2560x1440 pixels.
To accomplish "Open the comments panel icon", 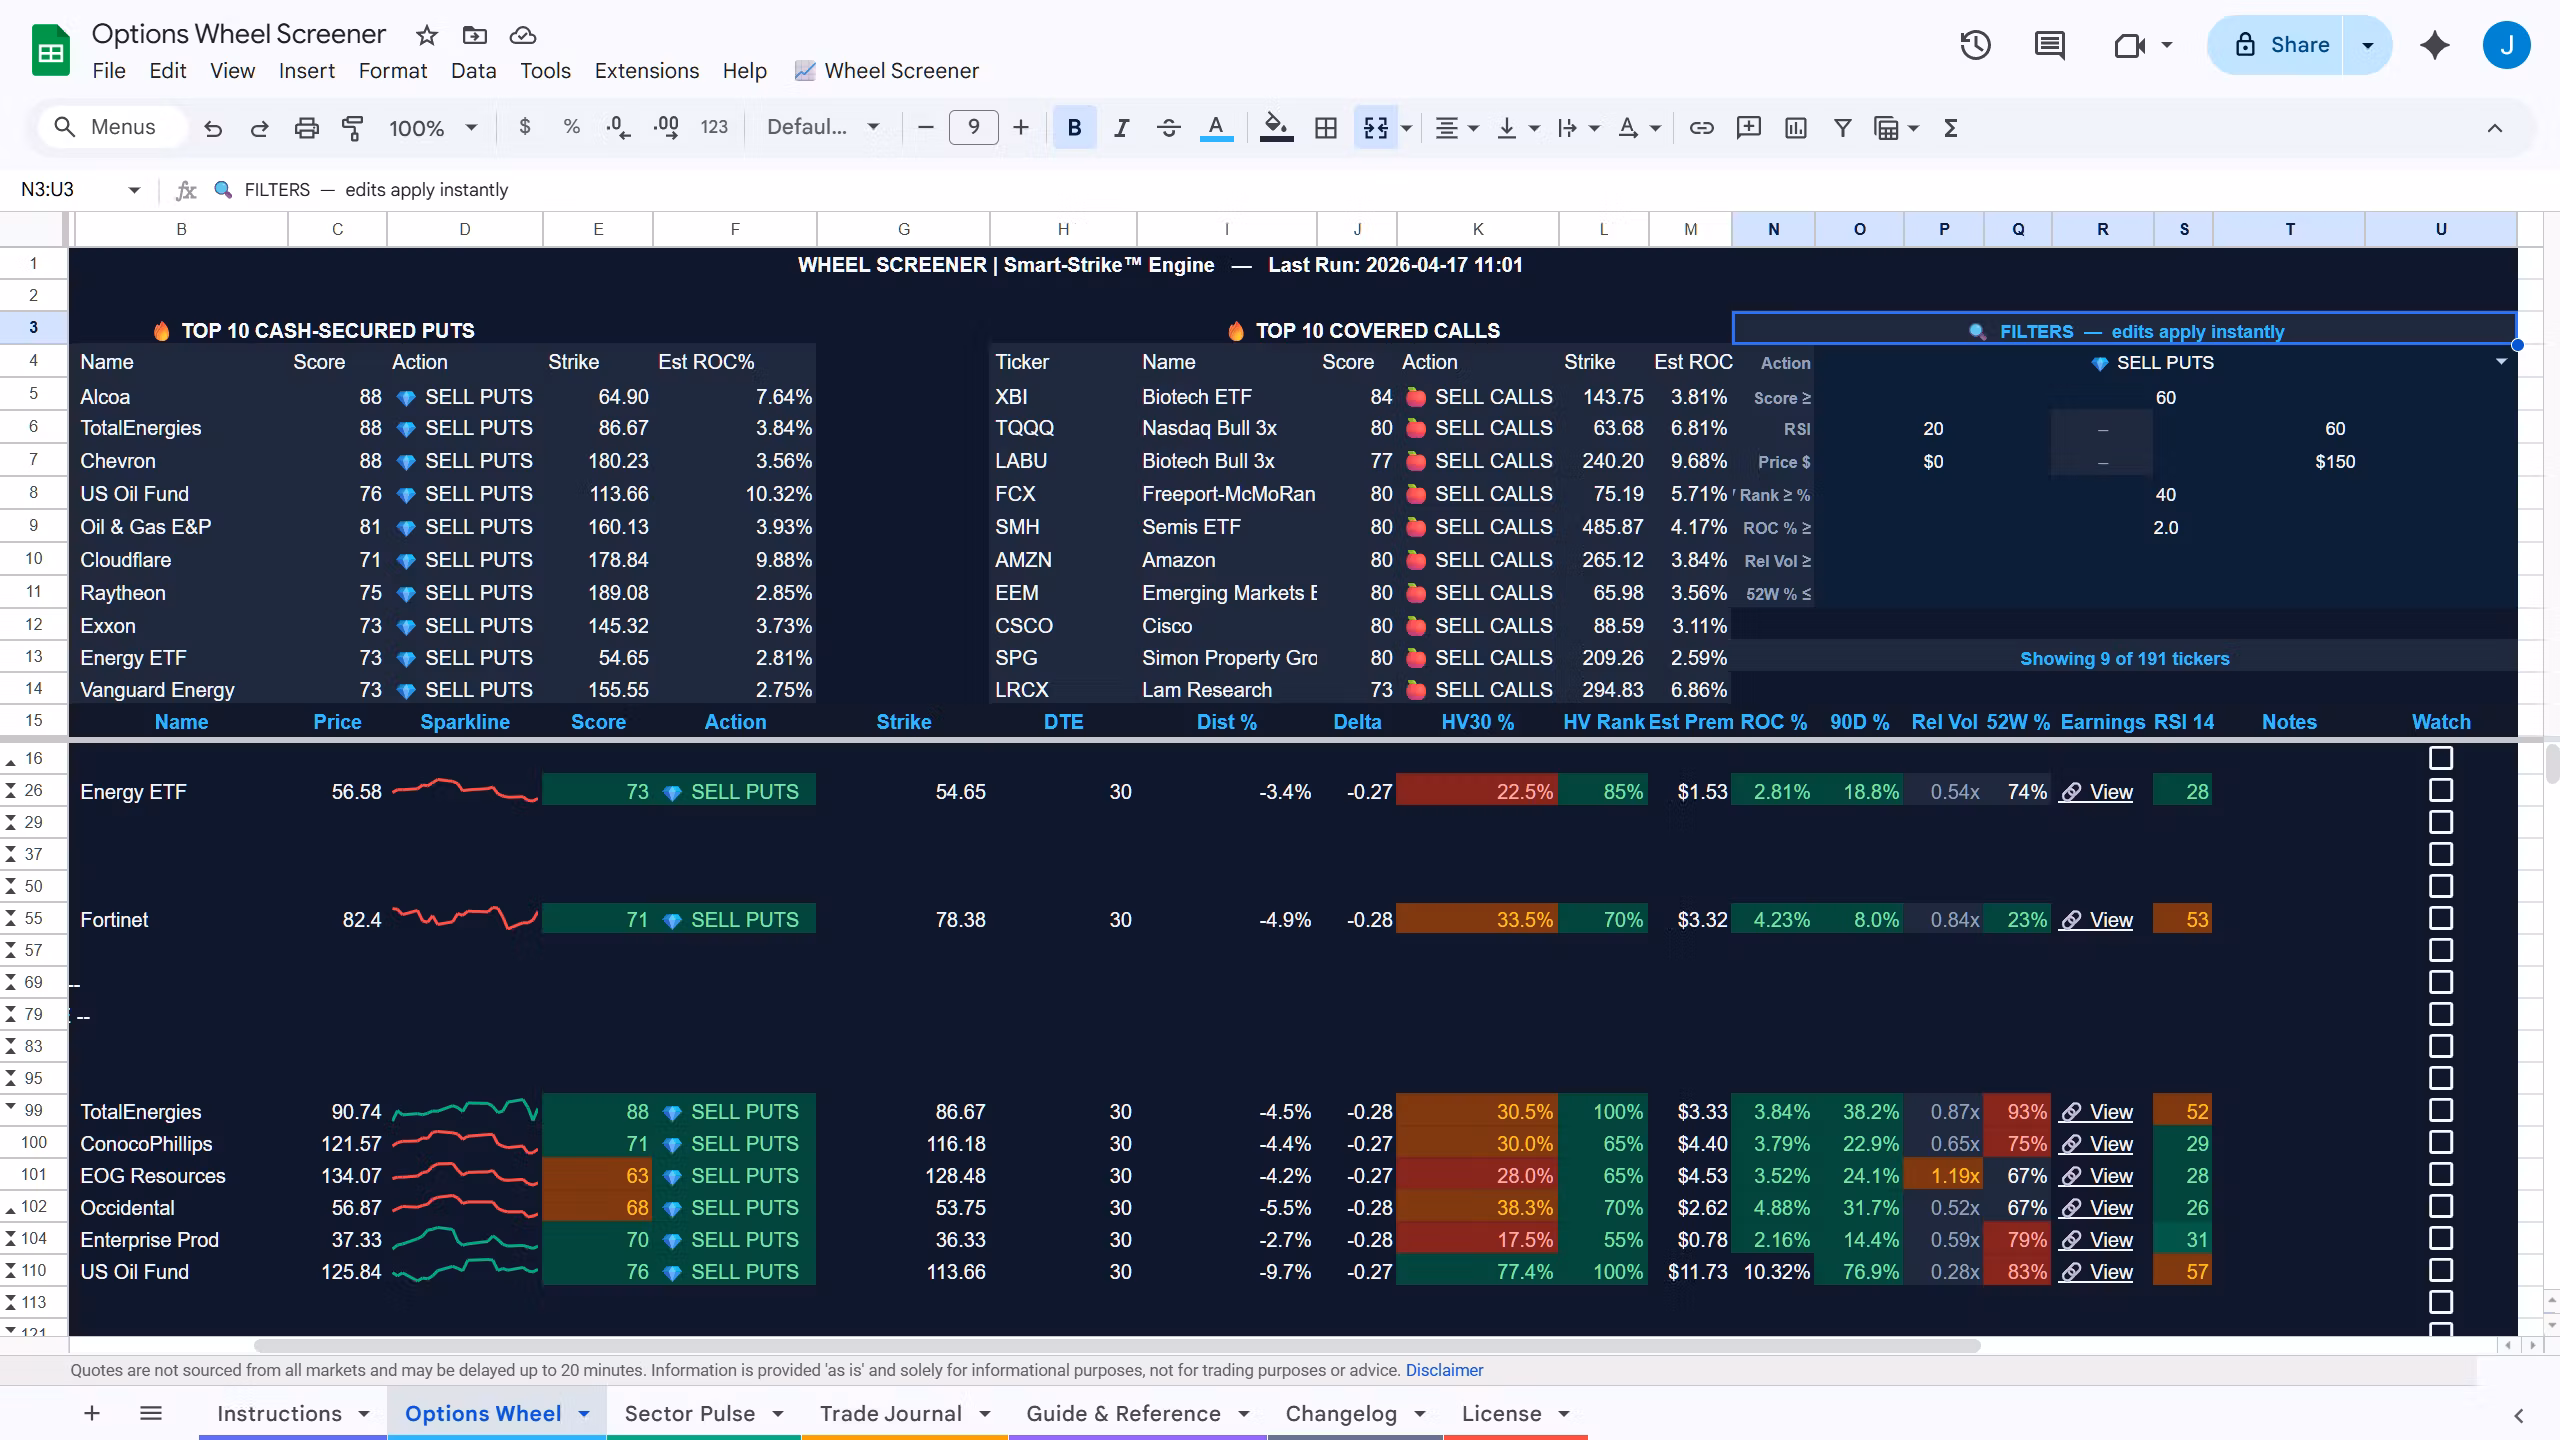I will [2049, 45].
